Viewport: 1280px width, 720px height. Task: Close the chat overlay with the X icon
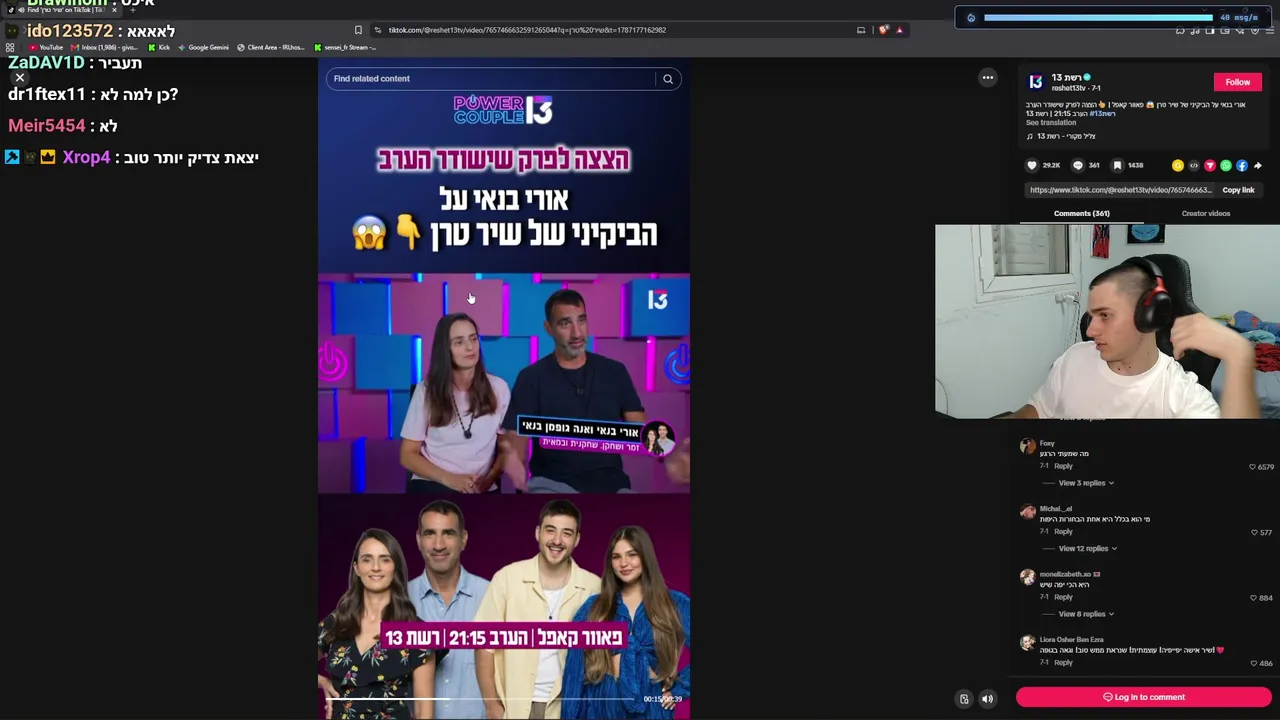[x=19, y=77]
